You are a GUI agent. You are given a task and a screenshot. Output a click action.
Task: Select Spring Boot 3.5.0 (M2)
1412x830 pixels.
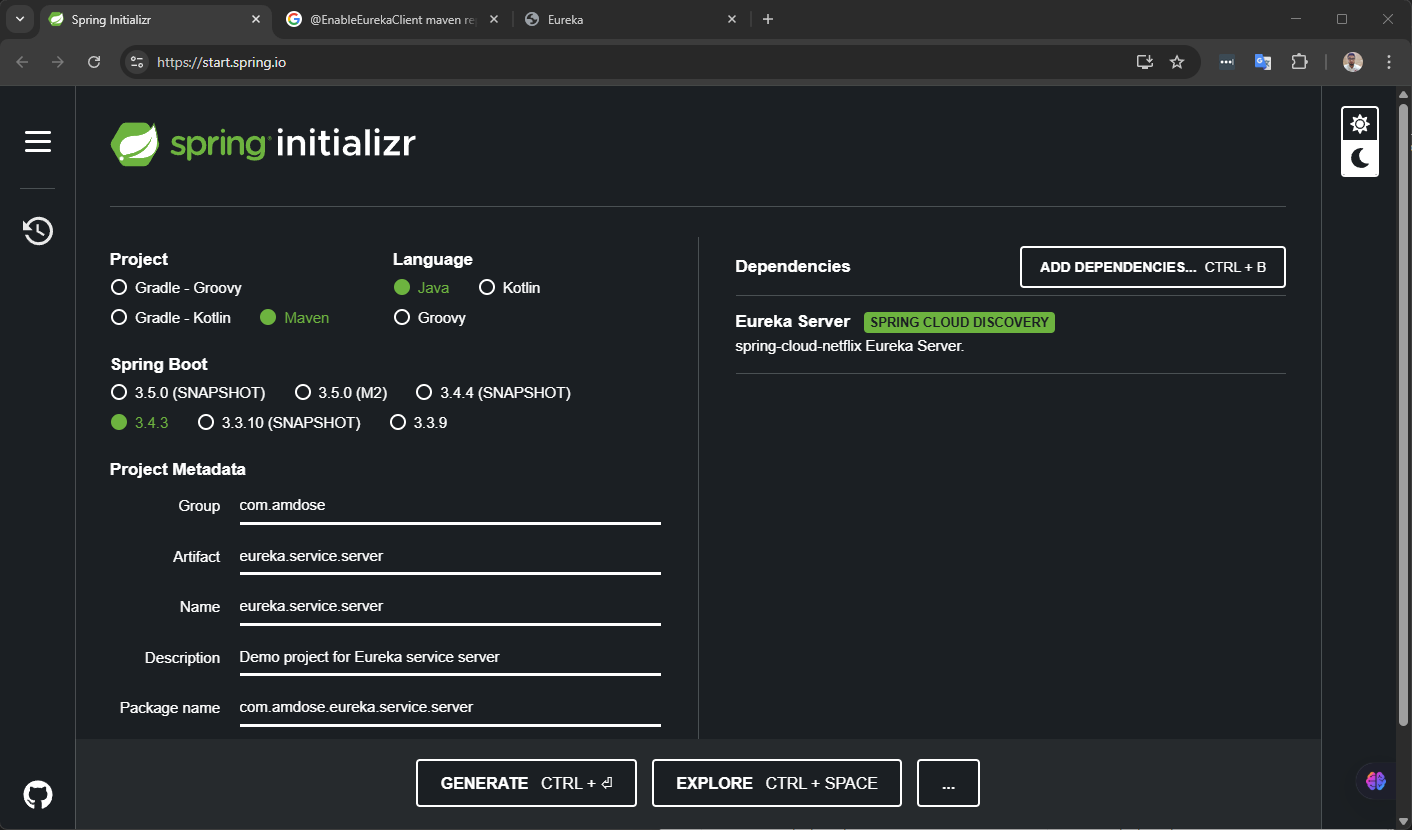click(341, 393)
